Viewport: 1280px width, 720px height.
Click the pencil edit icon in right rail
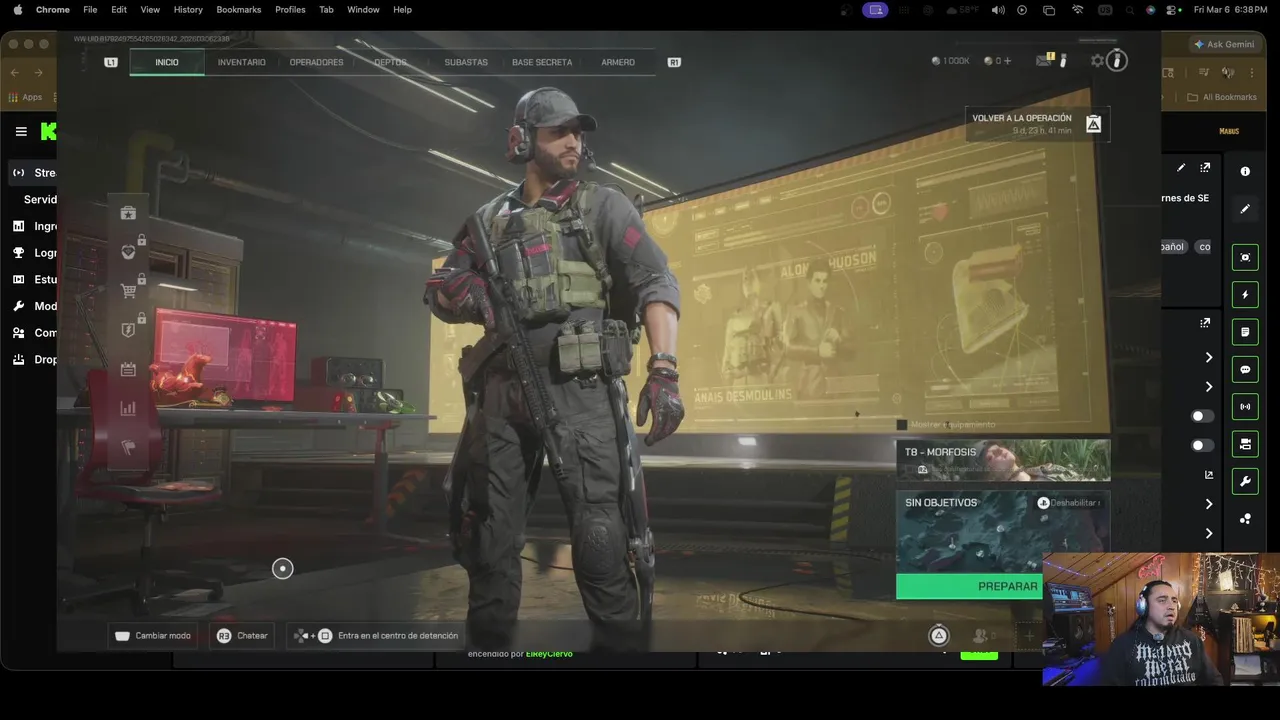[x=1245, y=209]
